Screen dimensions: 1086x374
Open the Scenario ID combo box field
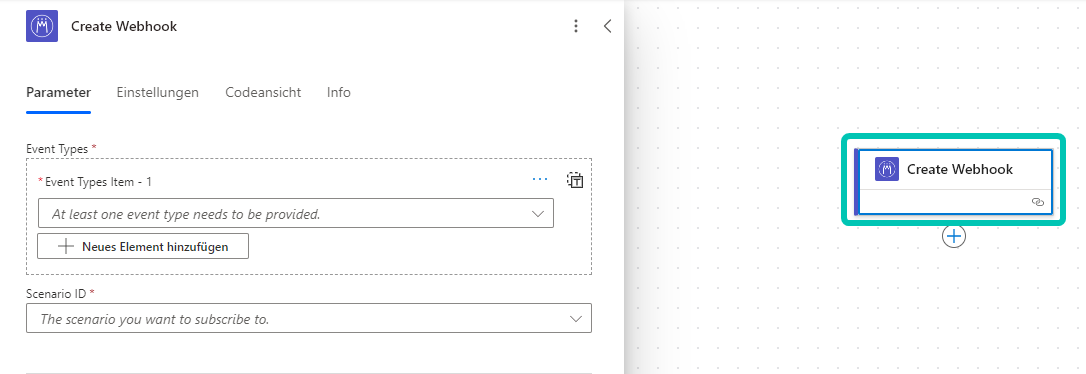tap(309, 319)
